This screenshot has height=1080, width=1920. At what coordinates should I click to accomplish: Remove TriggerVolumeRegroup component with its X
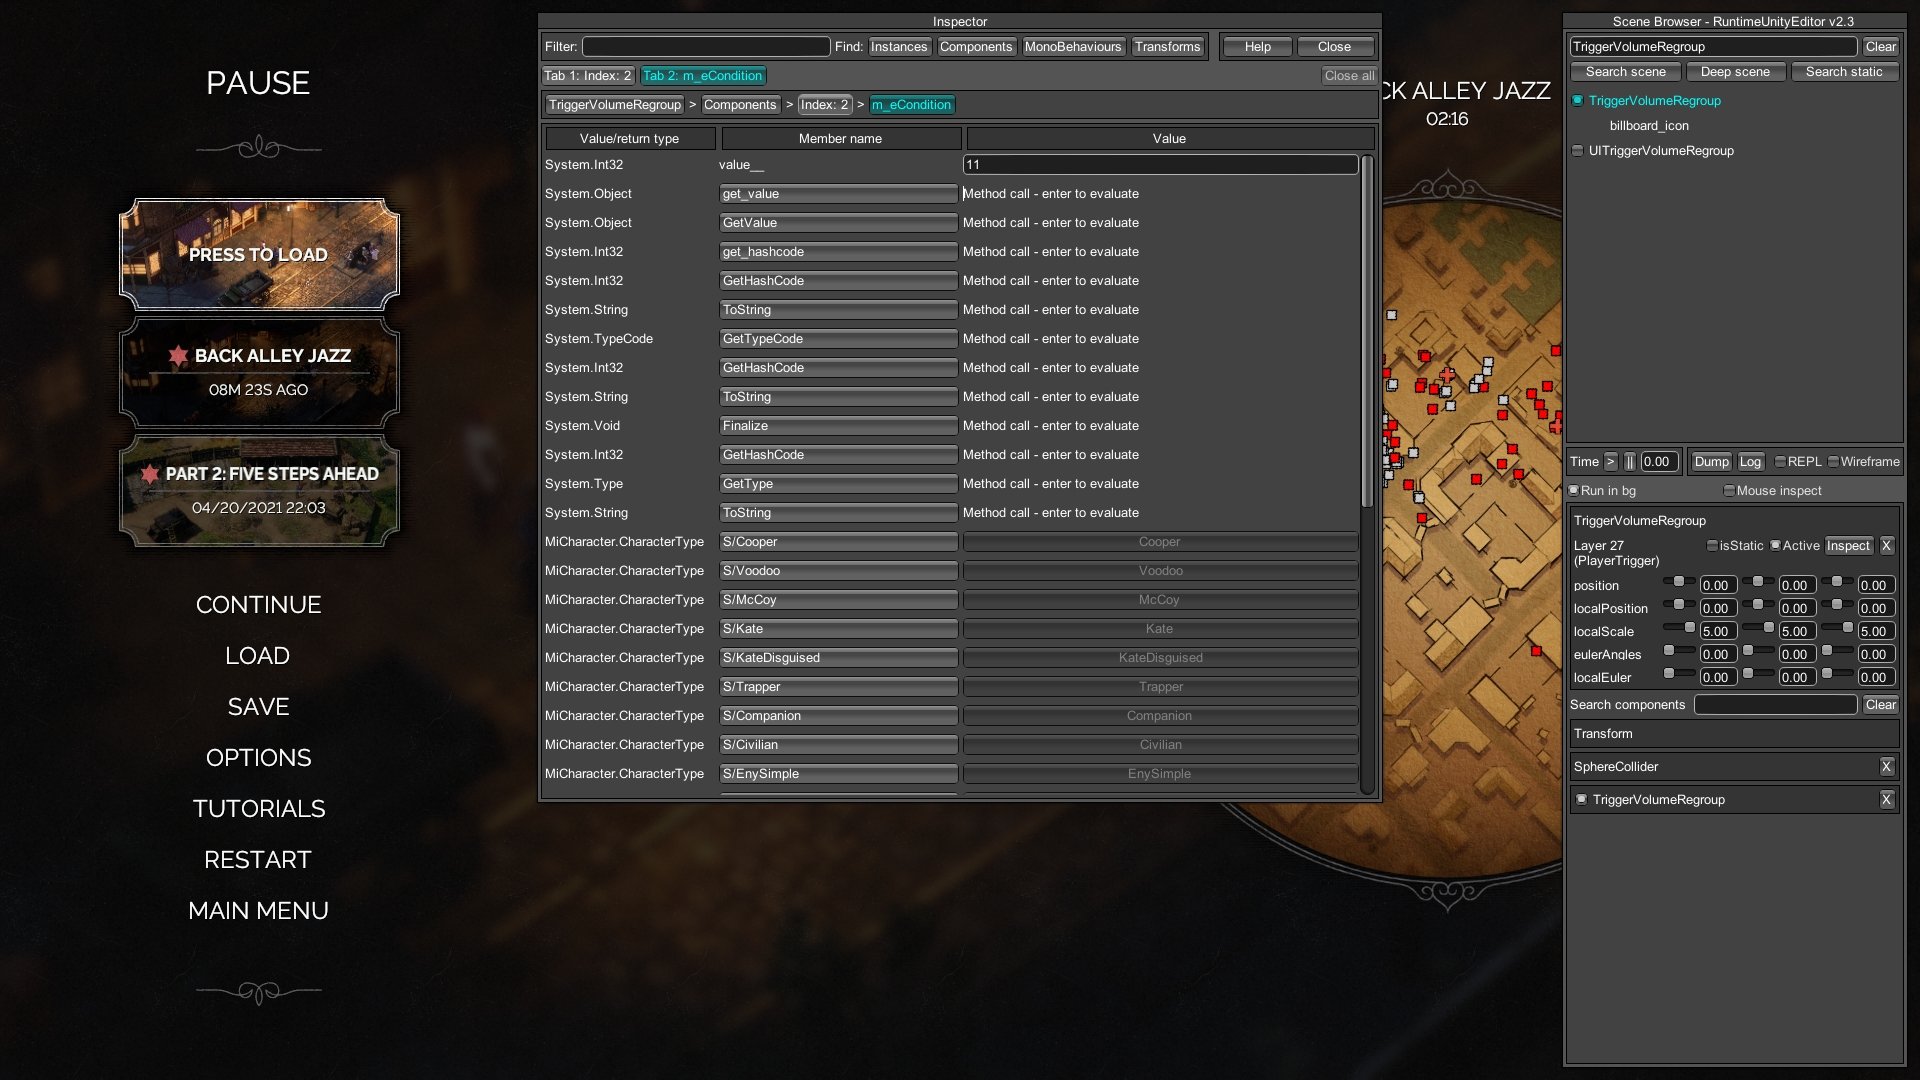tap(1886, 799)
